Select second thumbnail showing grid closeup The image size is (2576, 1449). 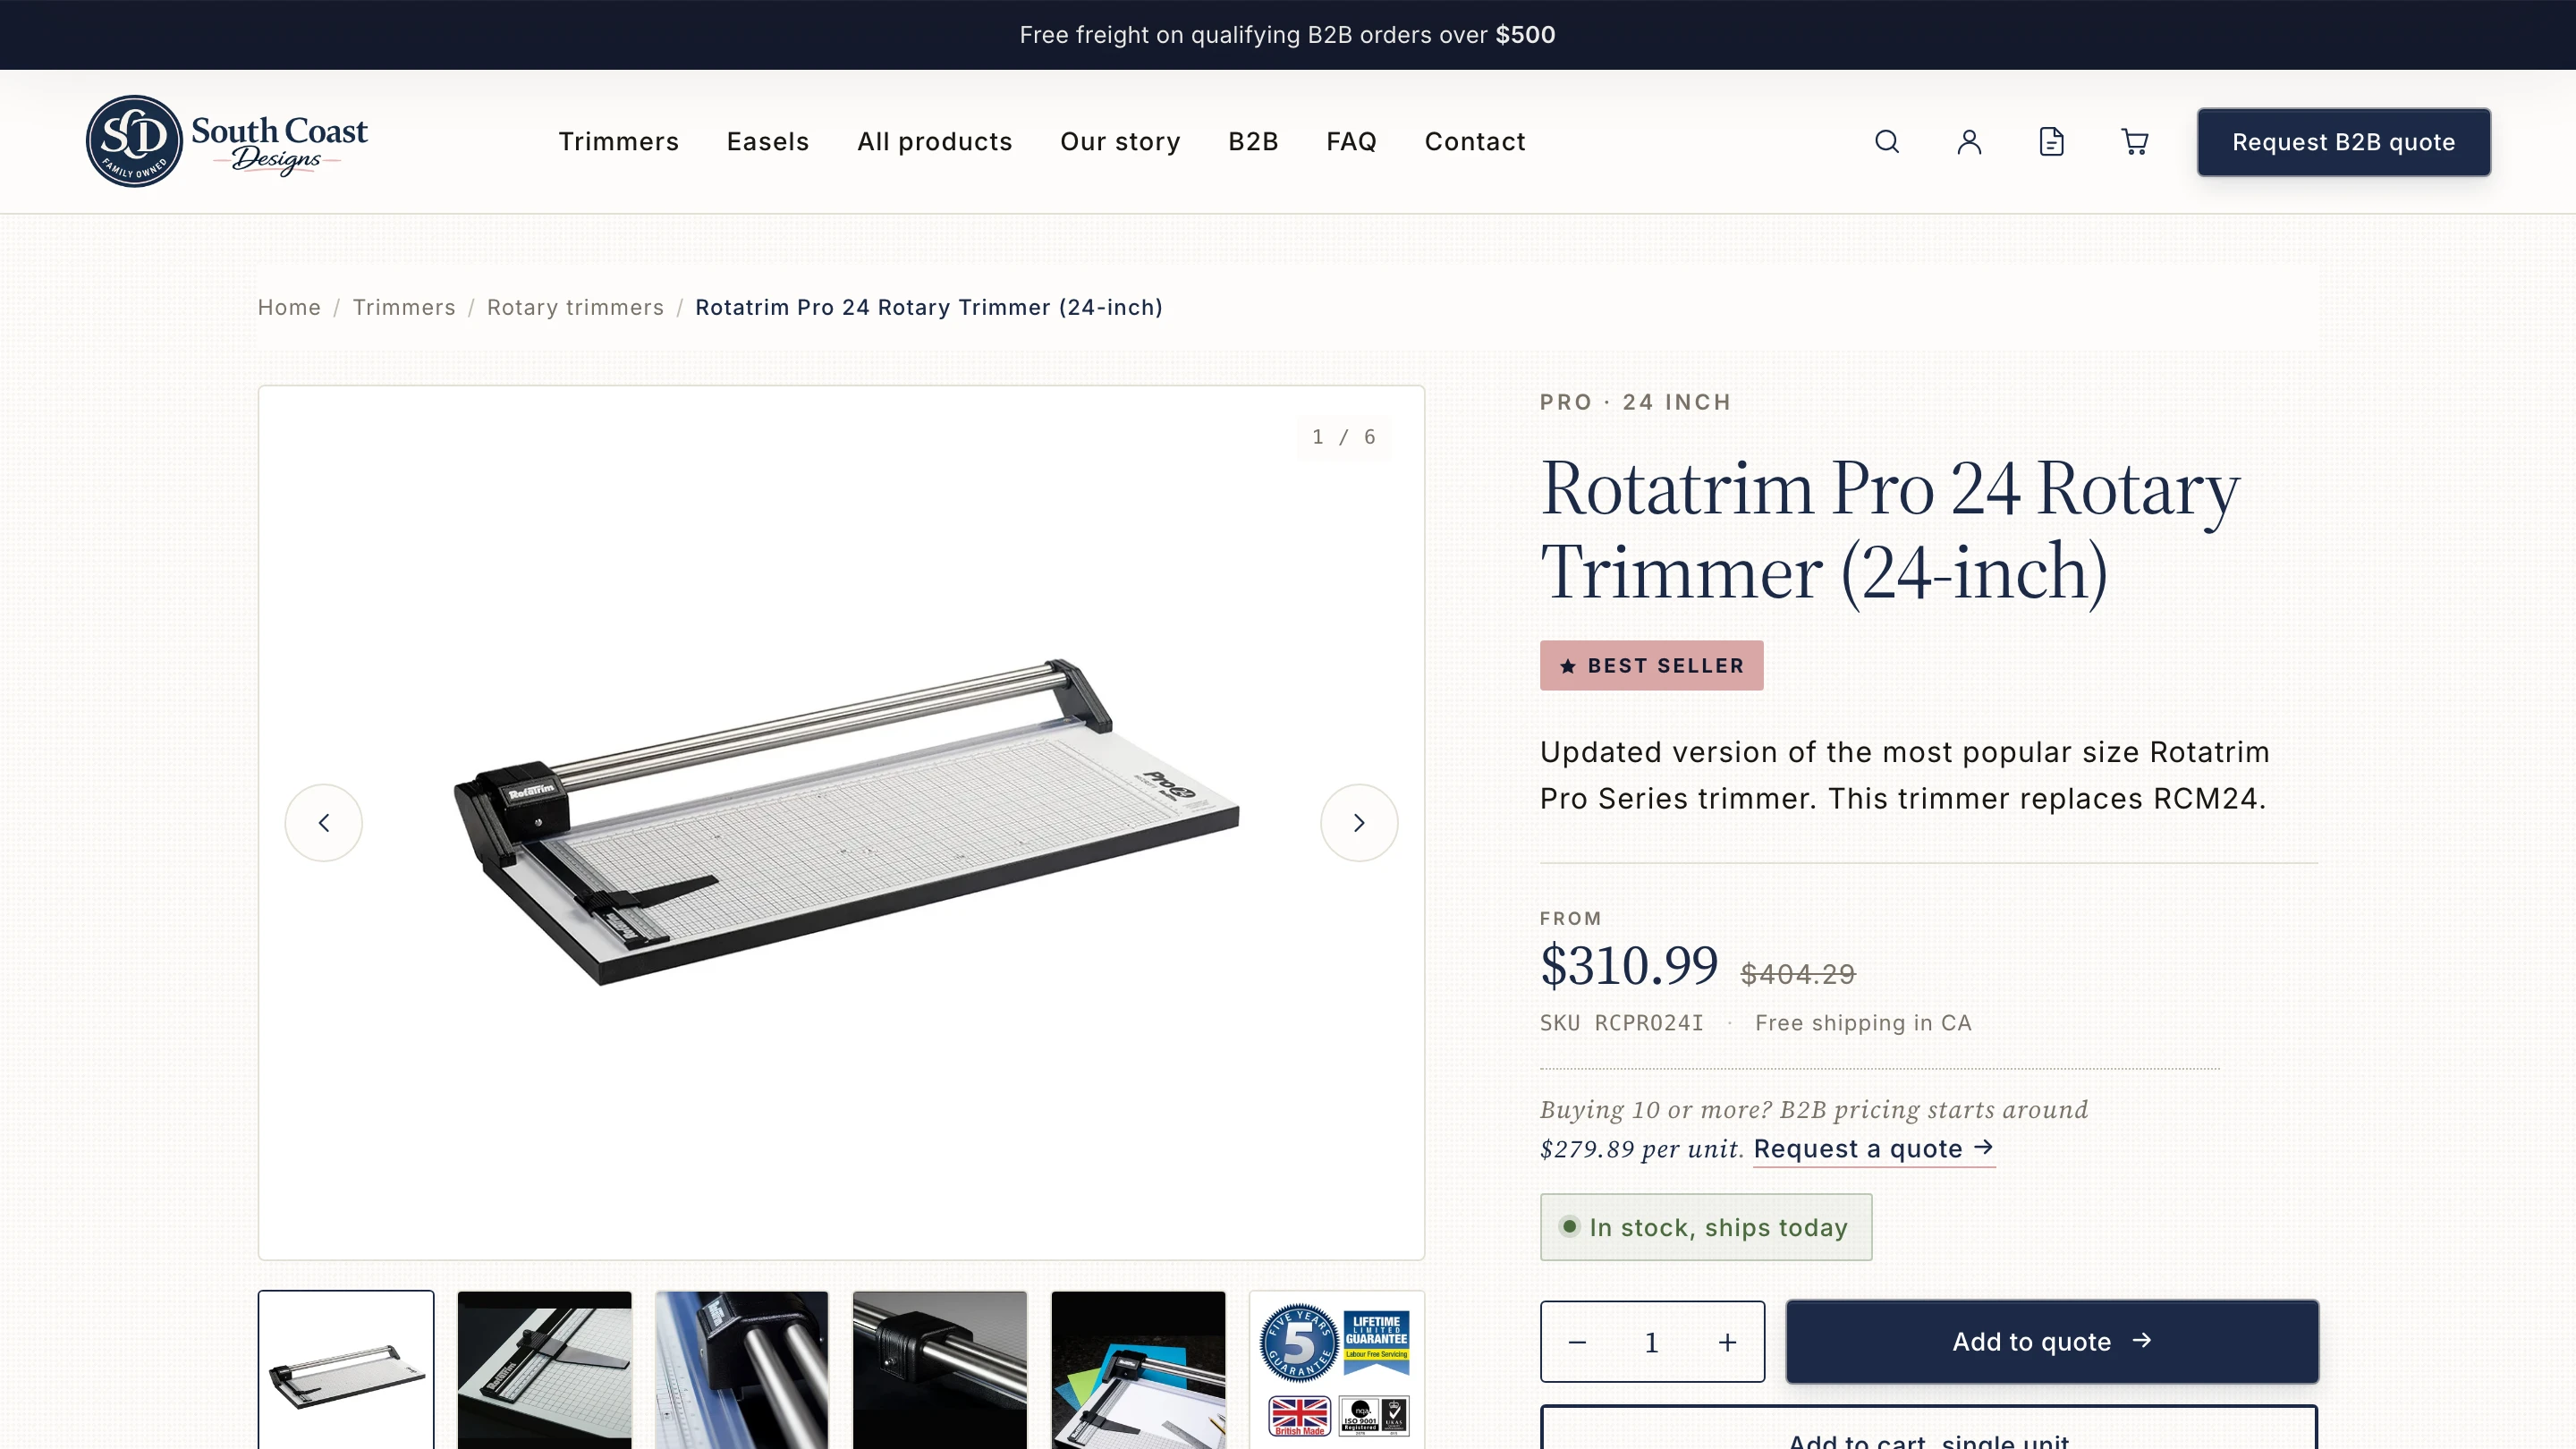544,1370
